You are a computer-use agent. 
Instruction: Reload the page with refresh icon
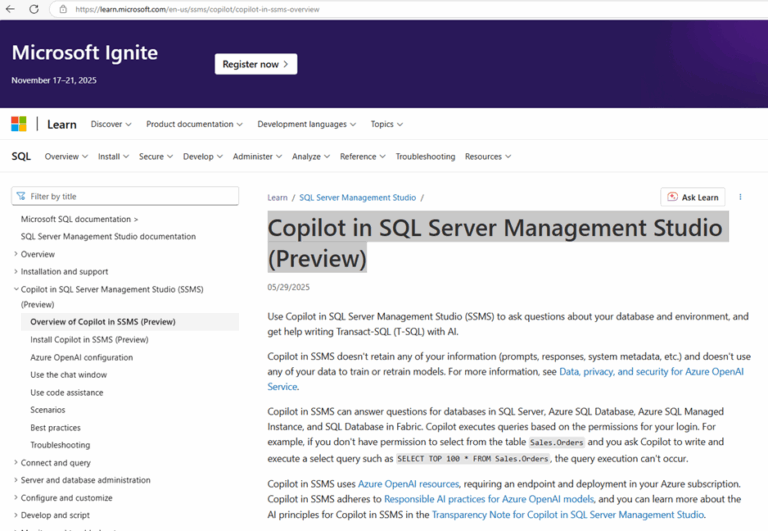pos(34,9)
